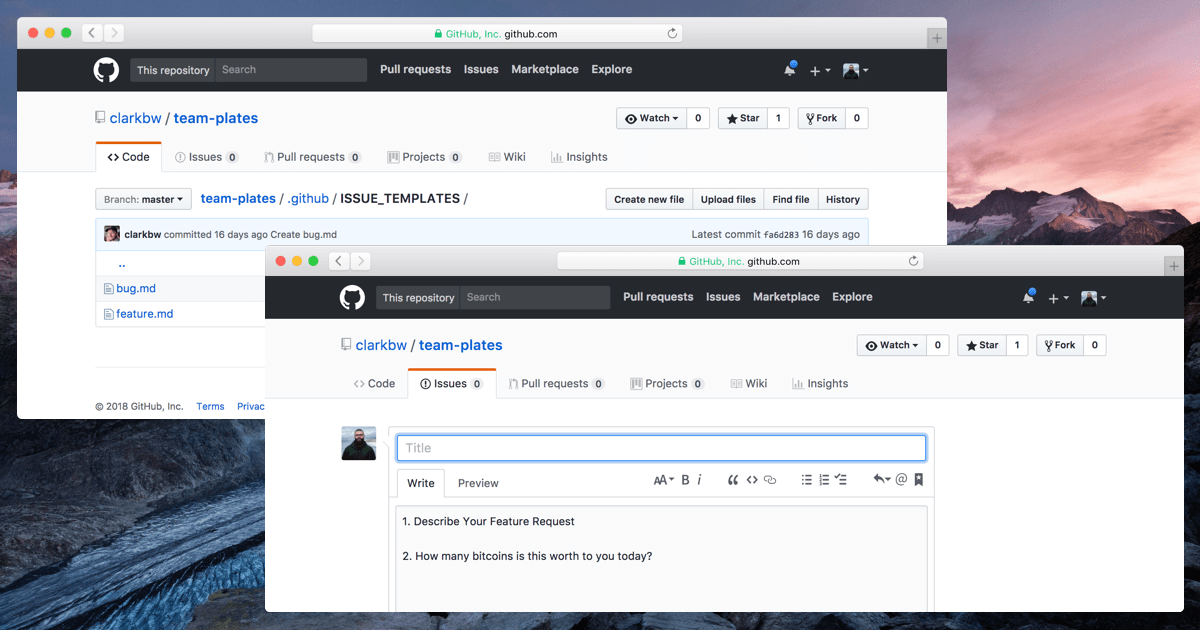This screenshot has width=1200, height=630.
Task: Open the feature.md template file
Action: click(x=144, y=314)
